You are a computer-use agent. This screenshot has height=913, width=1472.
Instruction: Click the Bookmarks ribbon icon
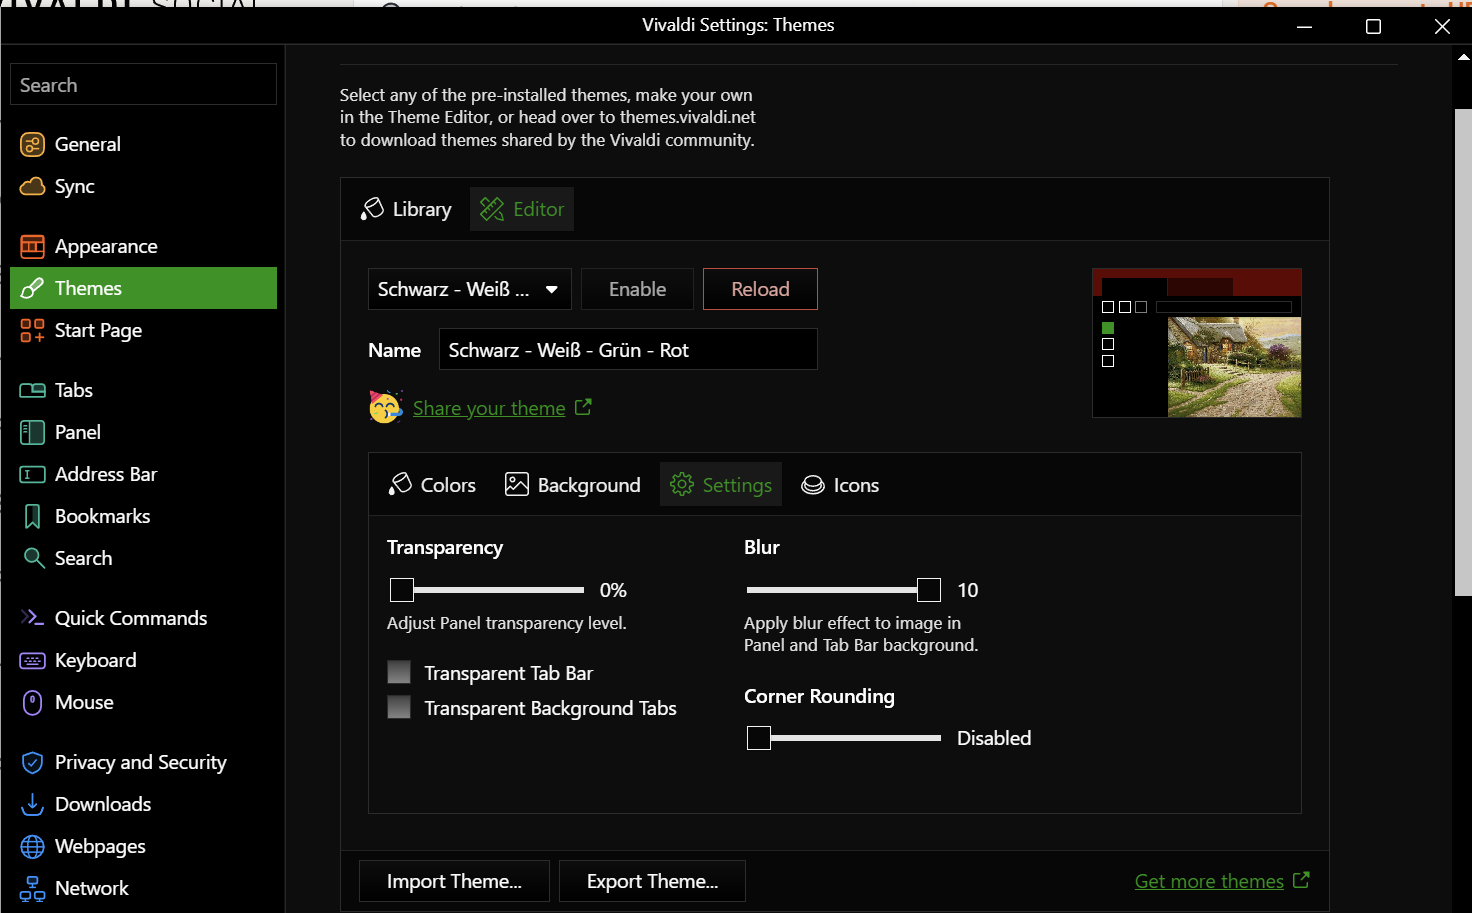(x=32, y=516)
